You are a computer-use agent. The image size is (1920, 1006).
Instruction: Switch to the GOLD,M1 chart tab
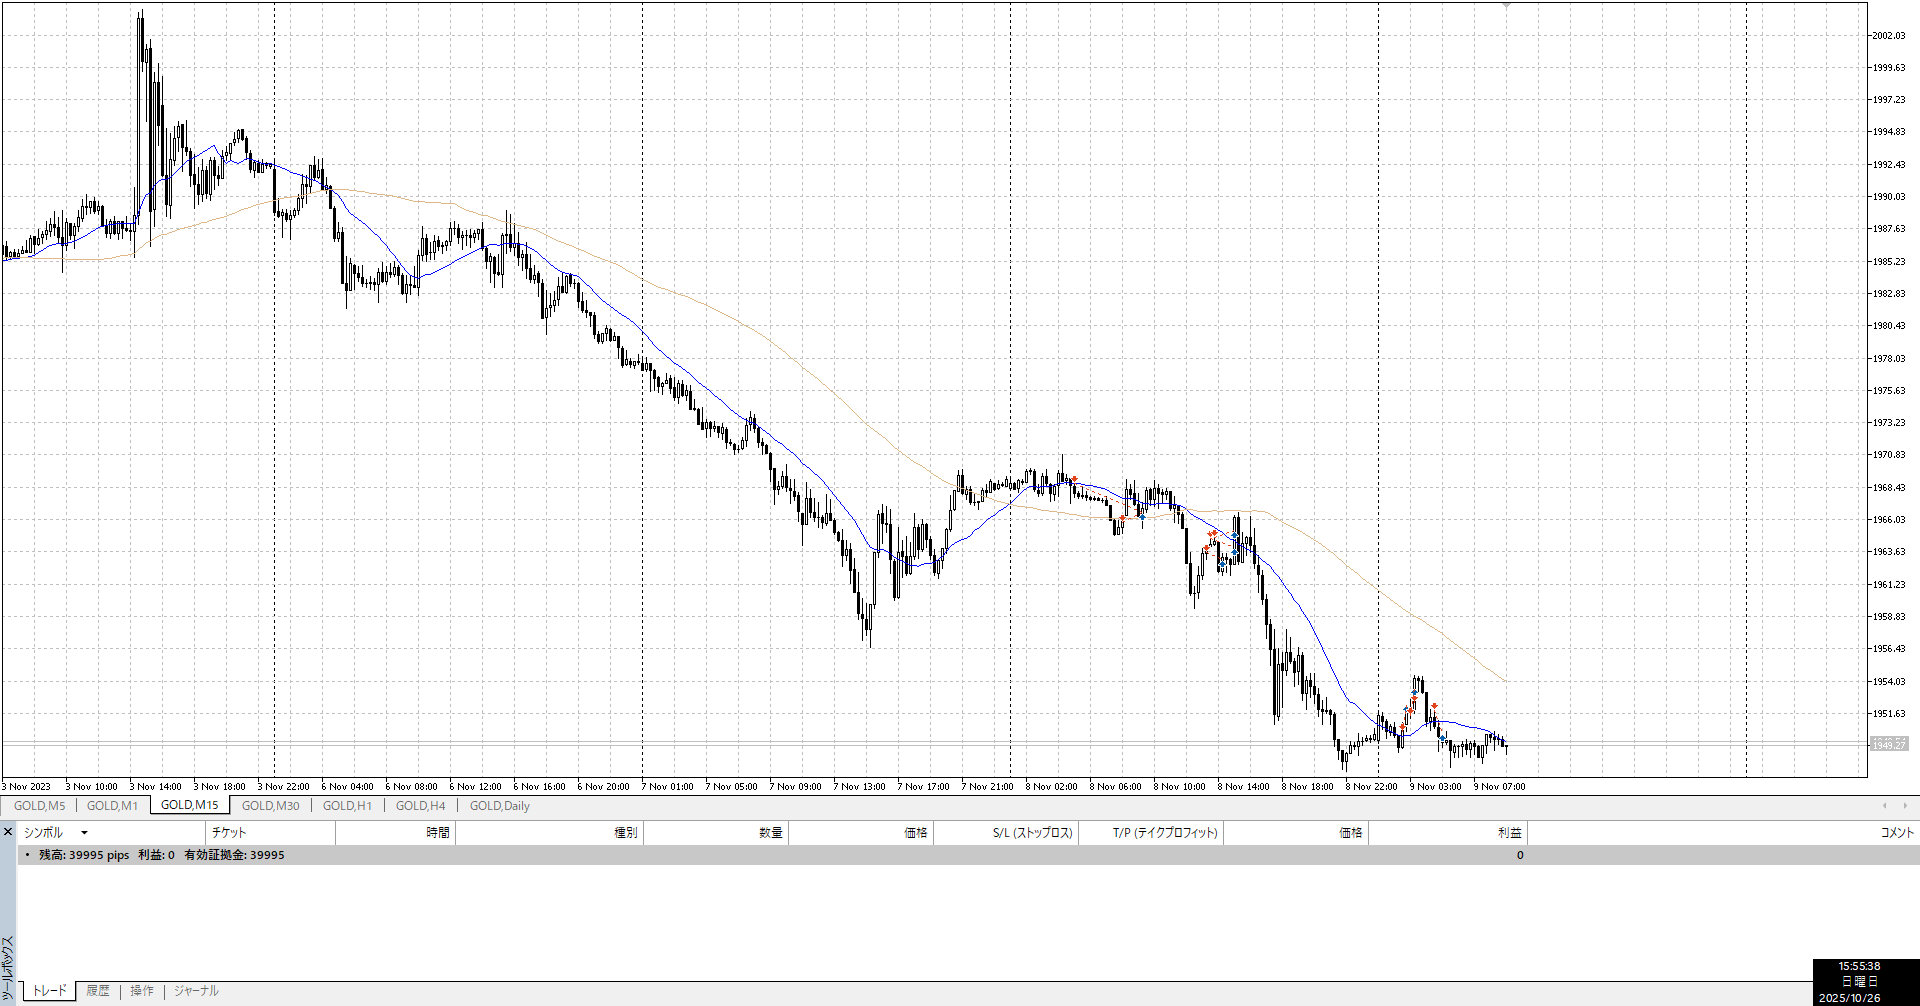112,806
